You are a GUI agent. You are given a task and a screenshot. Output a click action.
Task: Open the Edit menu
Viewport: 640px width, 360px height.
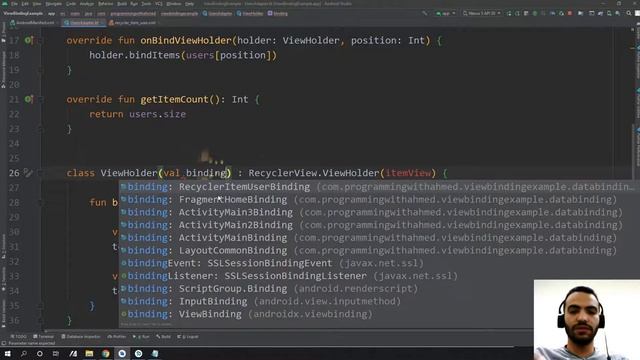coord(25,4)
